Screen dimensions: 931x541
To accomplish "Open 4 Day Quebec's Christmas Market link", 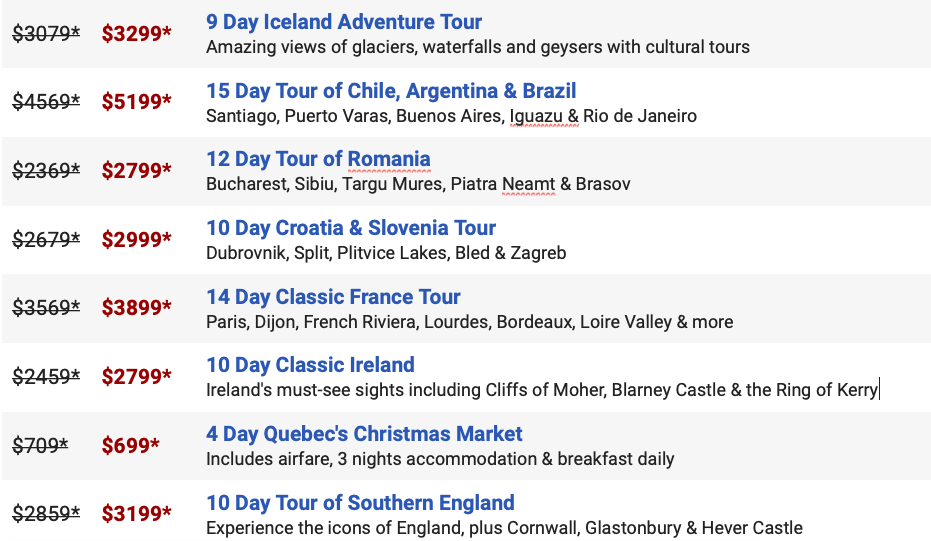I will point(364,434).
